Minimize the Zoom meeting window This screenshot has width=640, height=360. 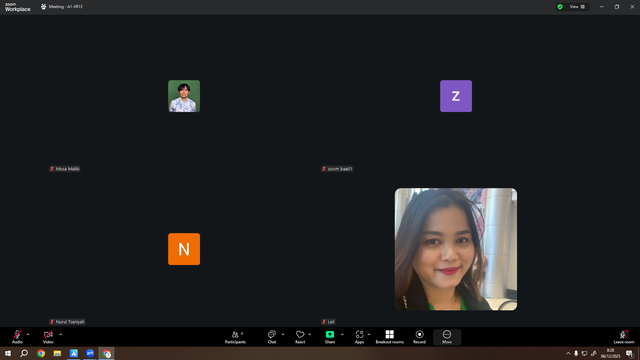[602, 7]
